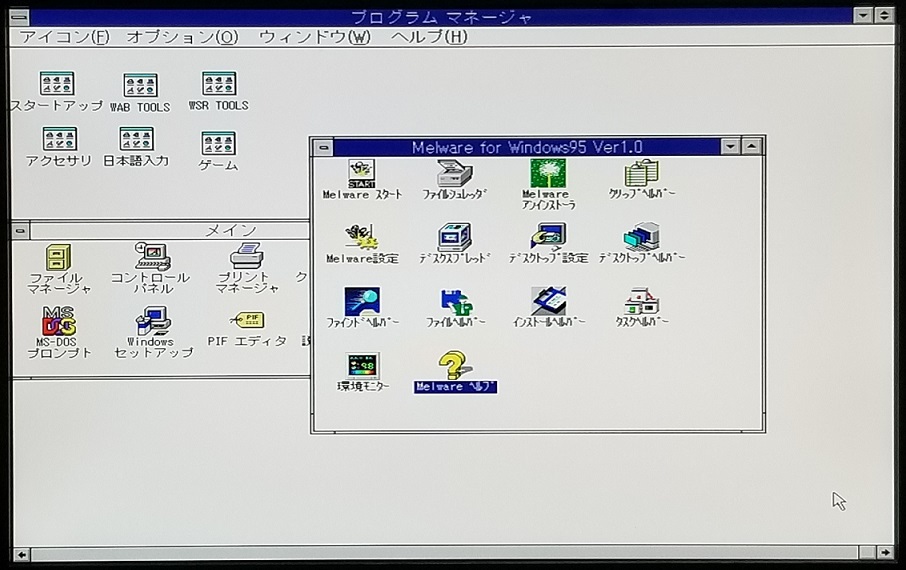Maximize the Melware for Windows95 window
Screen dimensions: 906x570
[x=751, y=147]
